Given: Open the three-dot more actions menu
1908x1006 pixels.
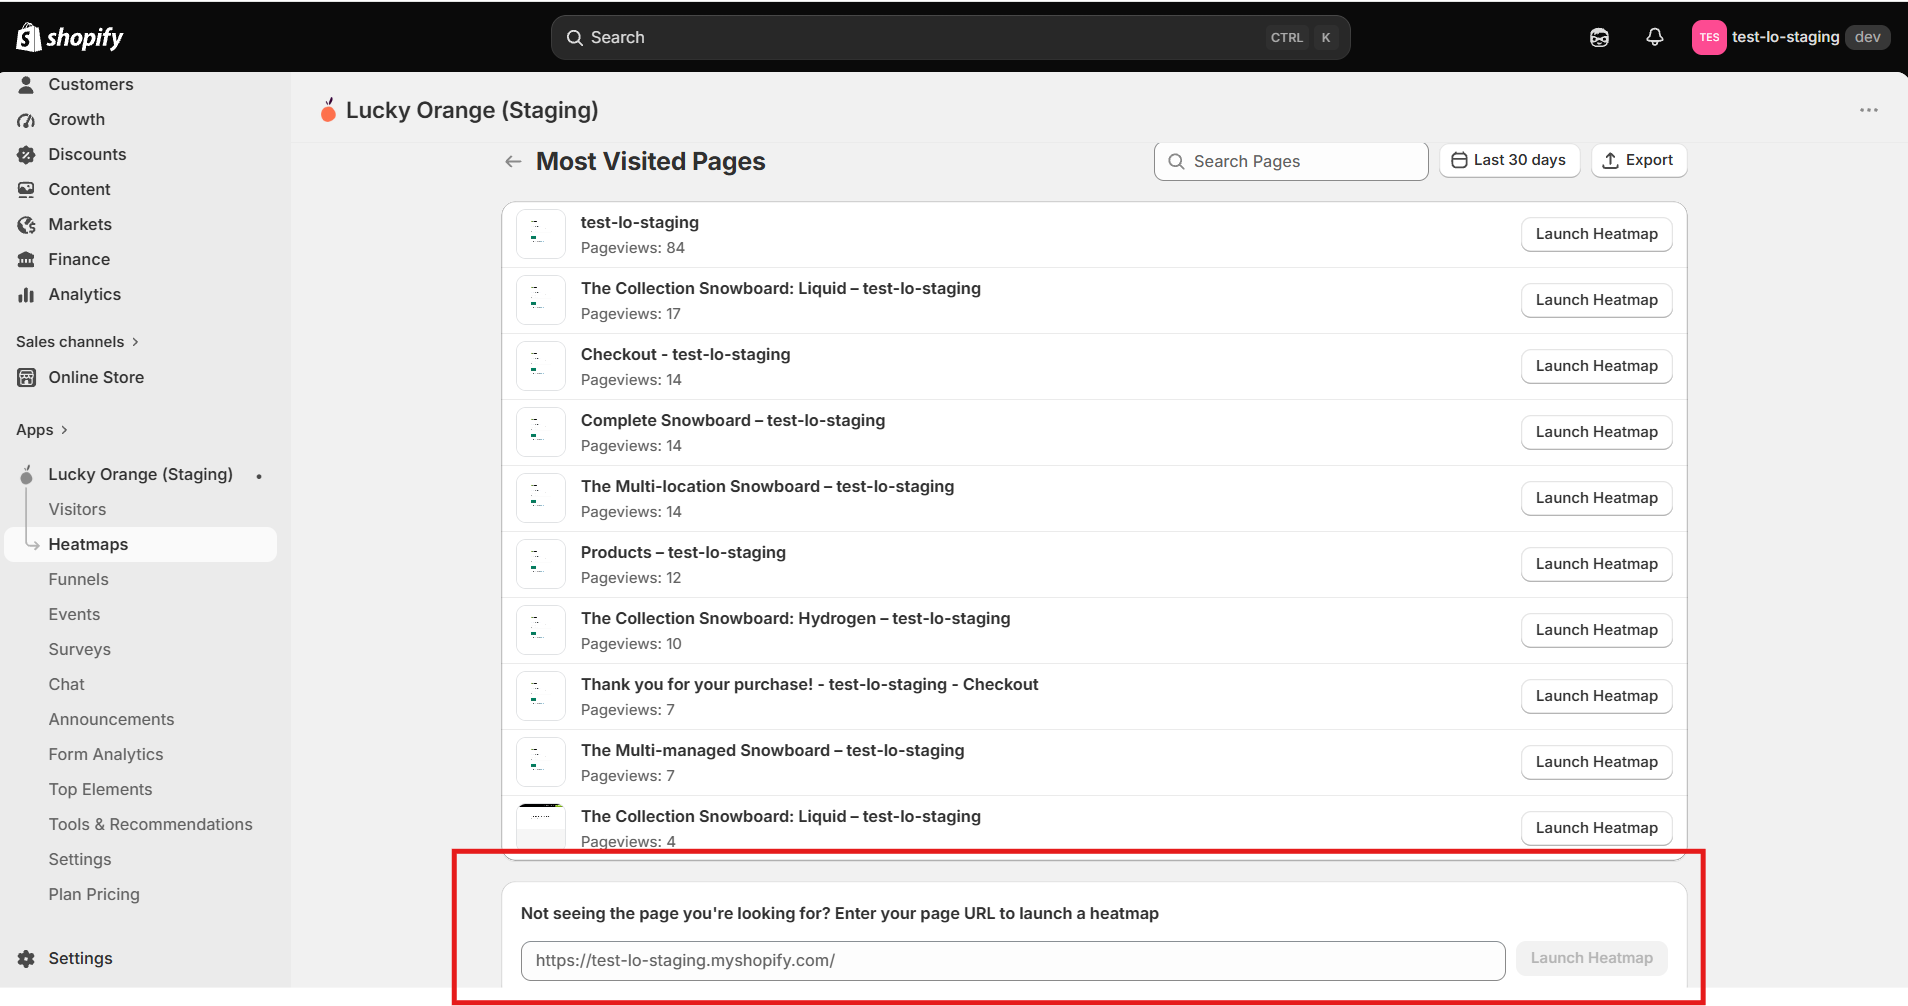Looking at the screenshot, I should (1868, 110).
